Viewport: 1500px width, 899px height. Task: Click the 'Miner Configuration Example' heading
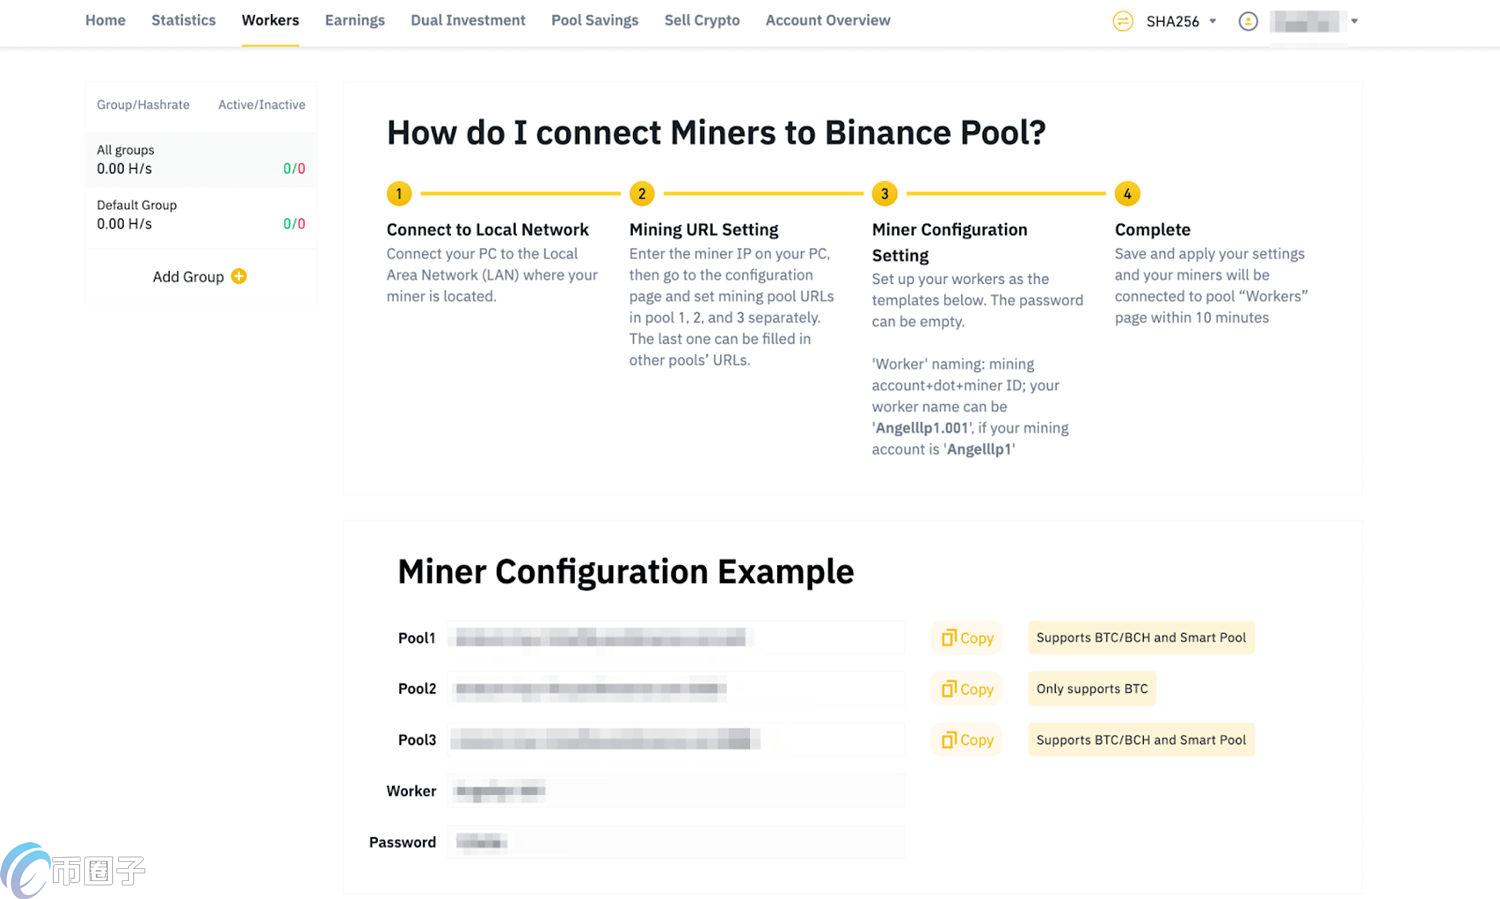625,572
